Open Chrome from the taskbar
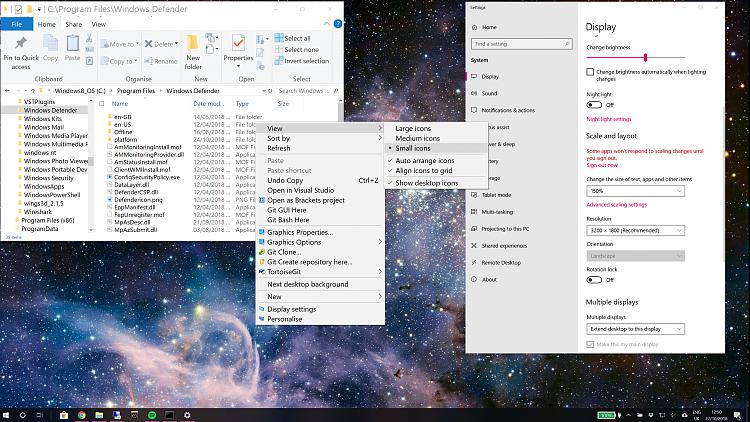The width and height of the screenshot is (750, 422). (81, 415)
